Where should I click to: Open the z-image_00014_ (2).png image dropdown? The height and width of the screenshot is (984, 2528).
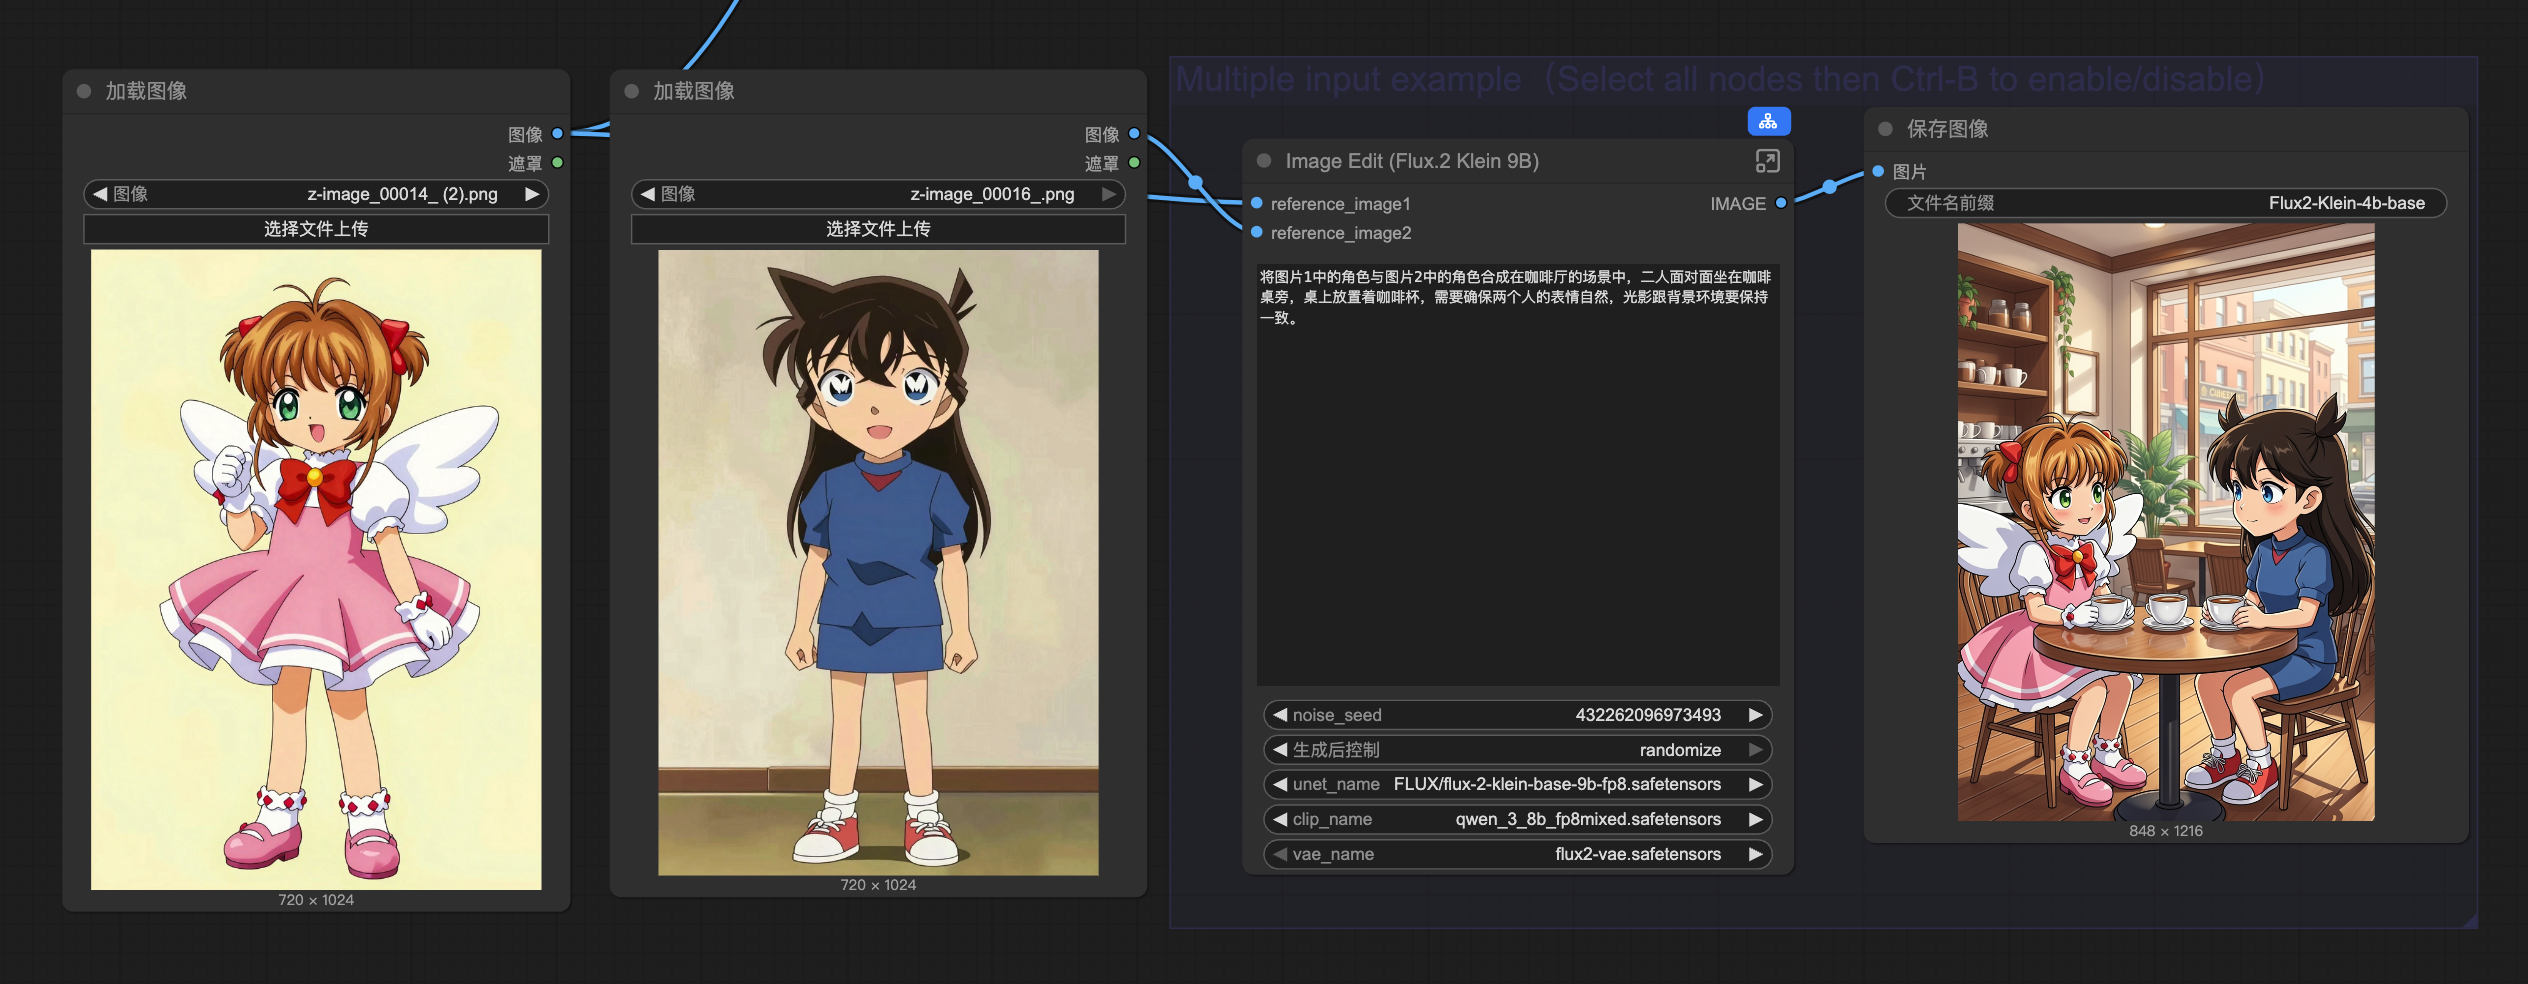click(316, 194)
